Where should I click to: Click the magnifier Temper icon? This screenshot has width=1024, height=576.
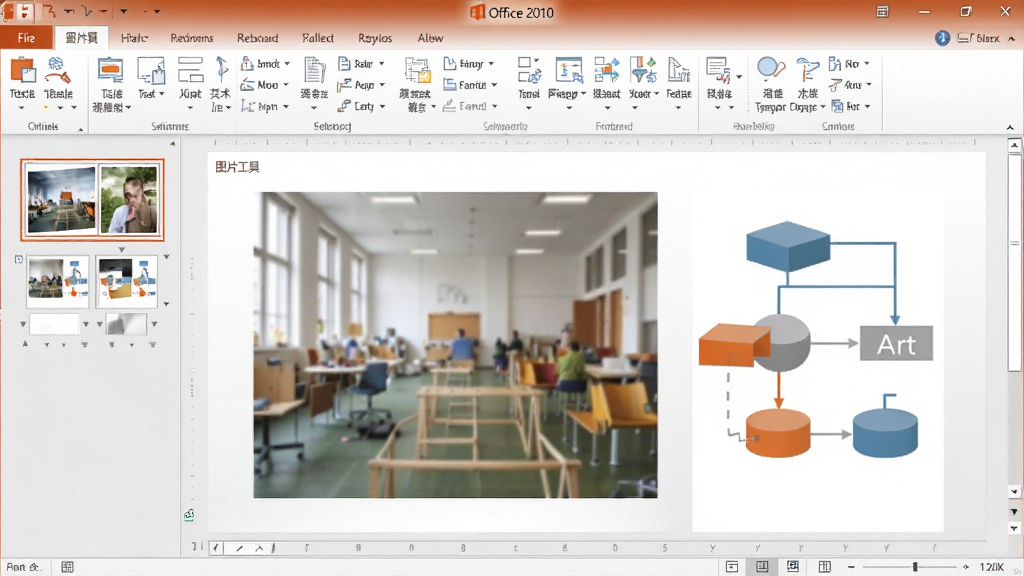point(771,70)
